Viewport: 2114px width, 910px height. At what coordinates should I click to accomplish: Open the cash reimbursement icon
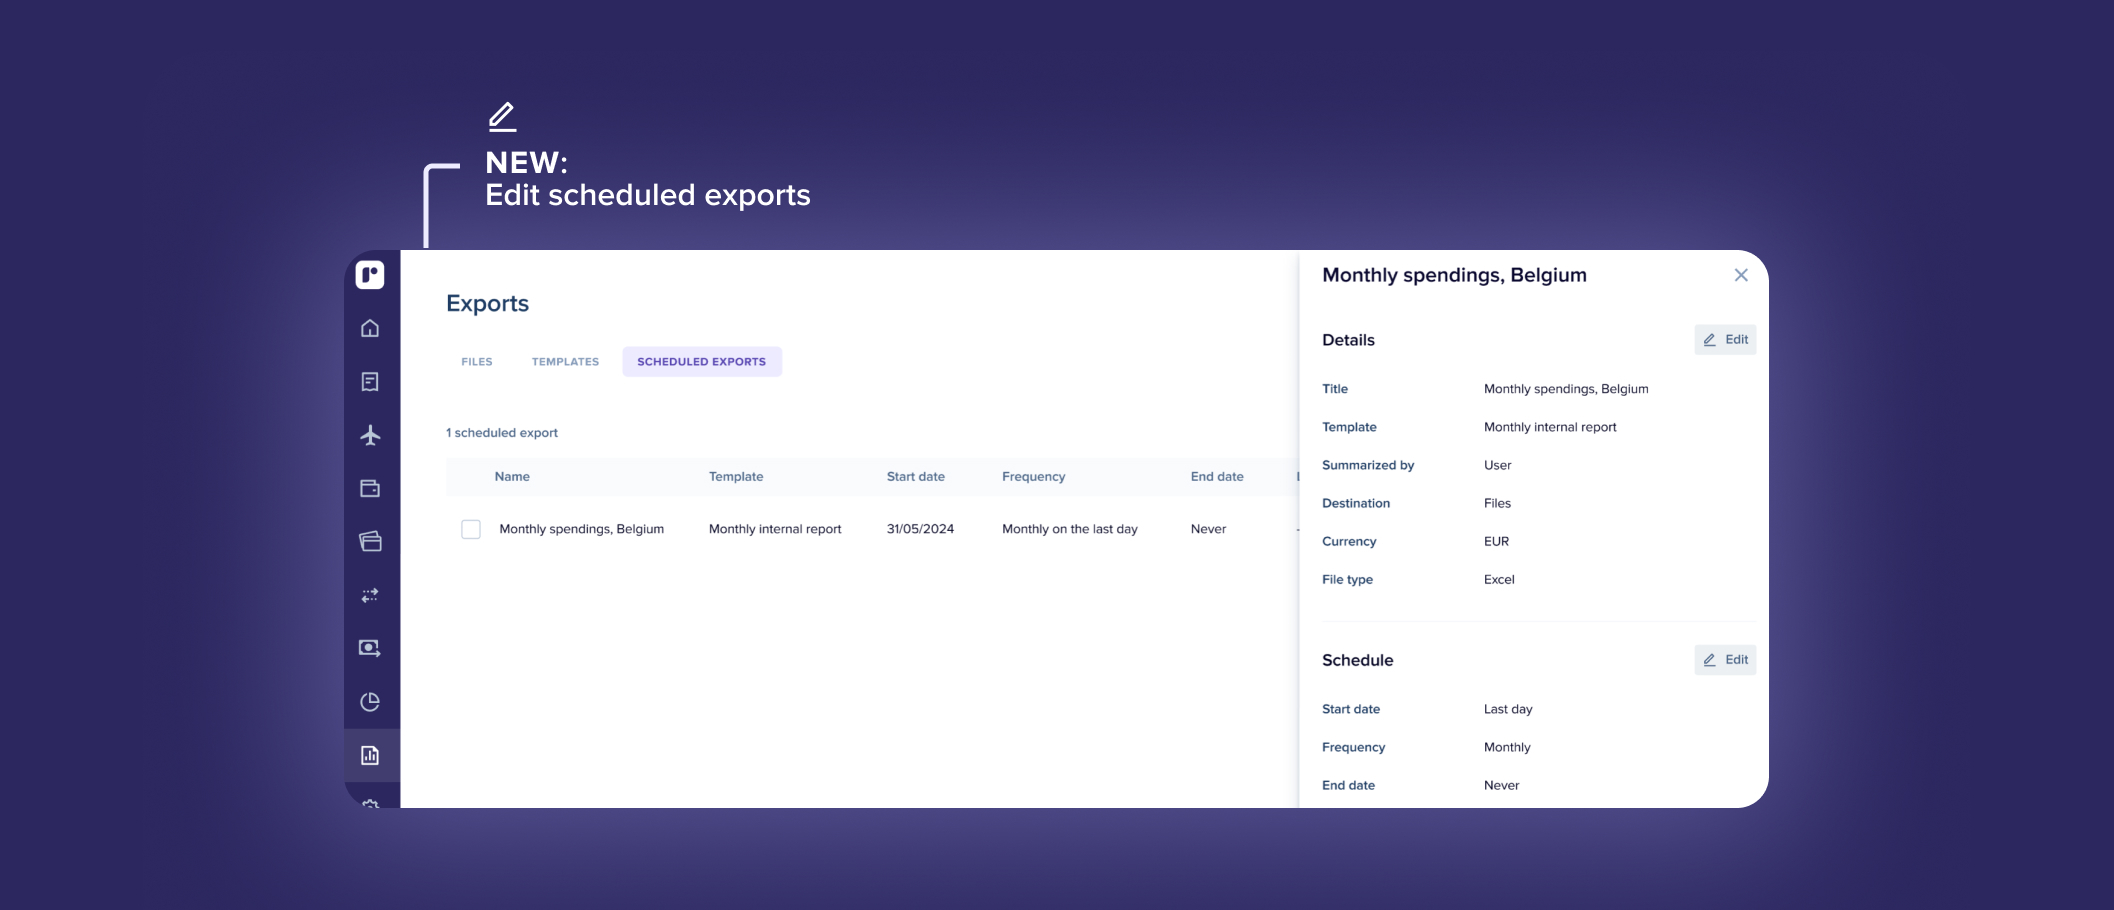click(370, 648)
